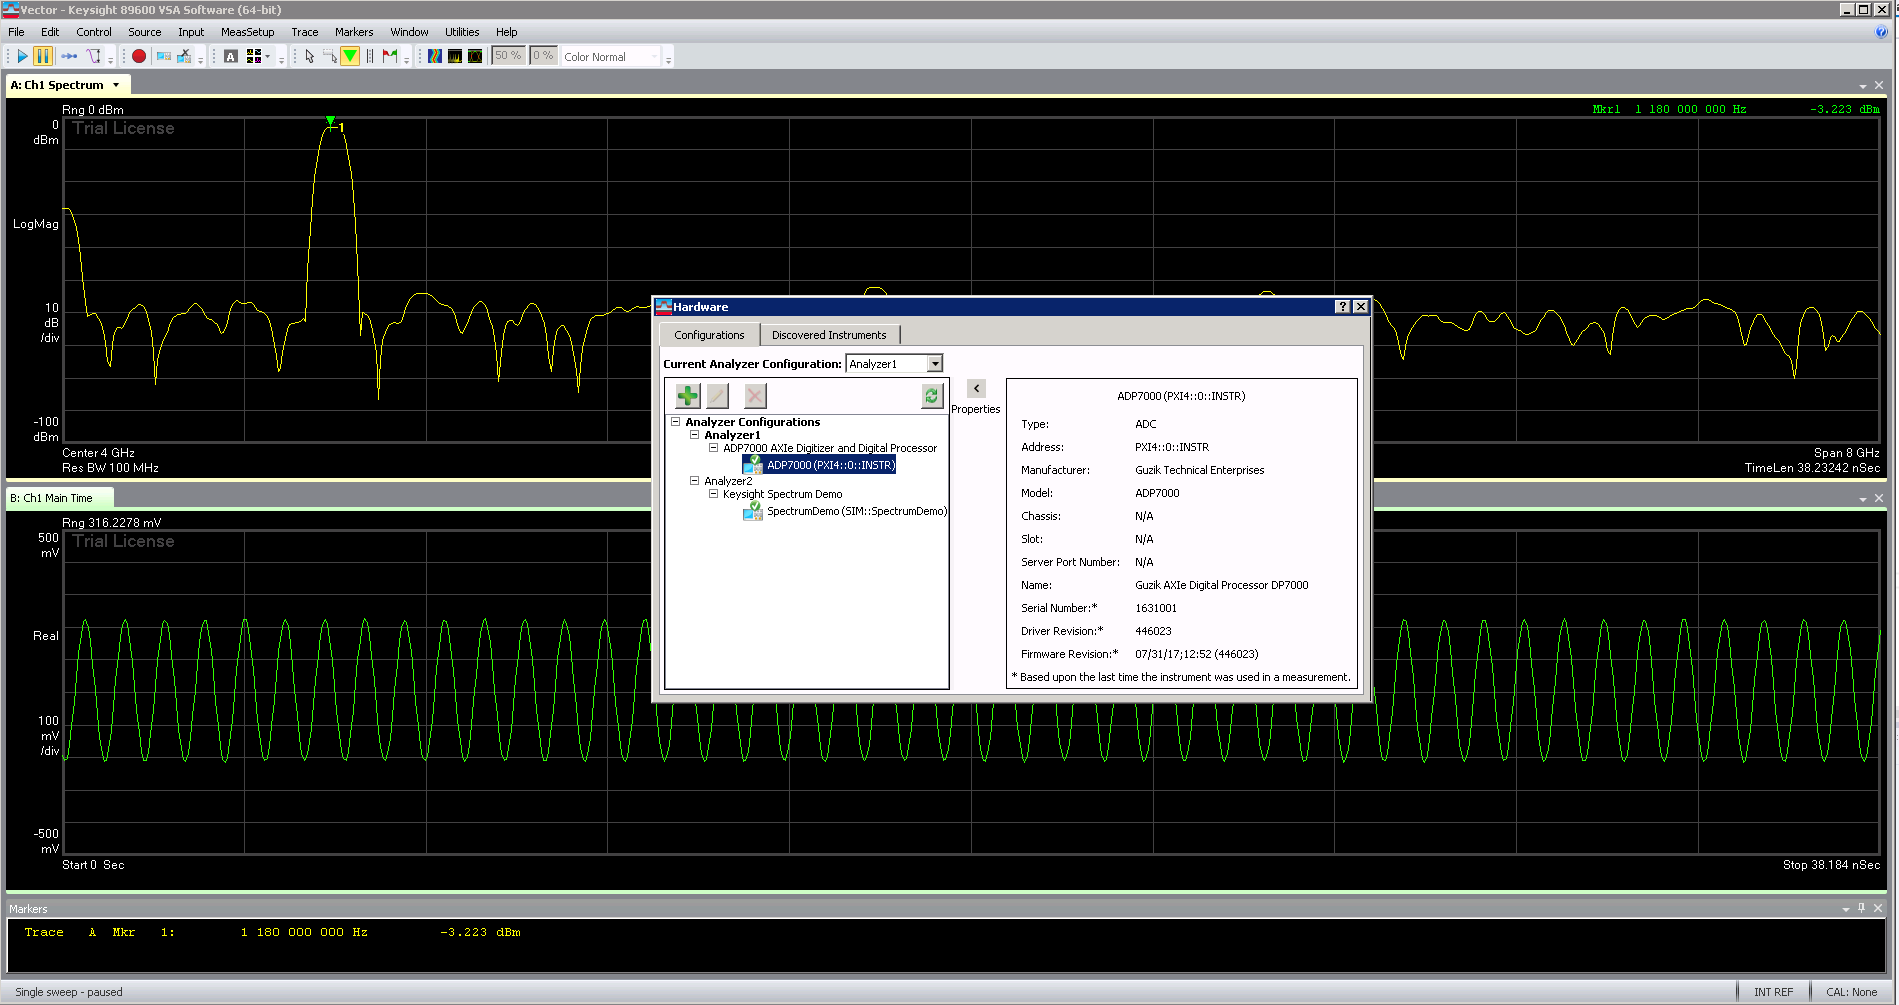Switch to Discovered Instruments tab
Viewport: 1899px width, 1005px height.
pyautogui.click(x=829, y=335)
